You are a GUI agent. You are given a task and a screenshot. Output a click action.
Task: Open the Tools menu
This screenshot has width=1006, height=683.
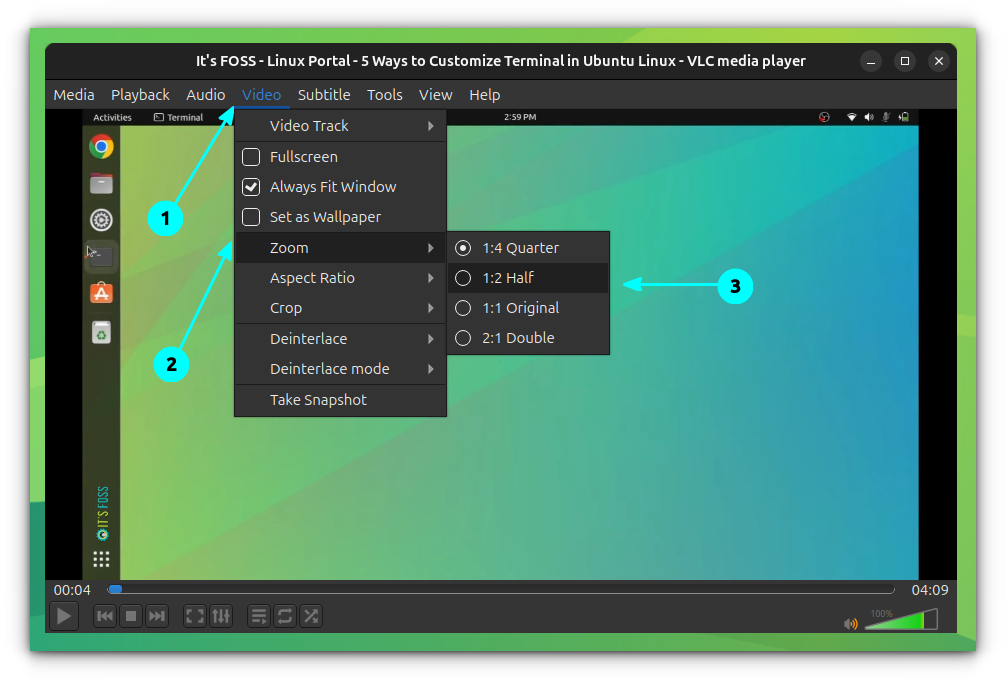coord(384,95)
